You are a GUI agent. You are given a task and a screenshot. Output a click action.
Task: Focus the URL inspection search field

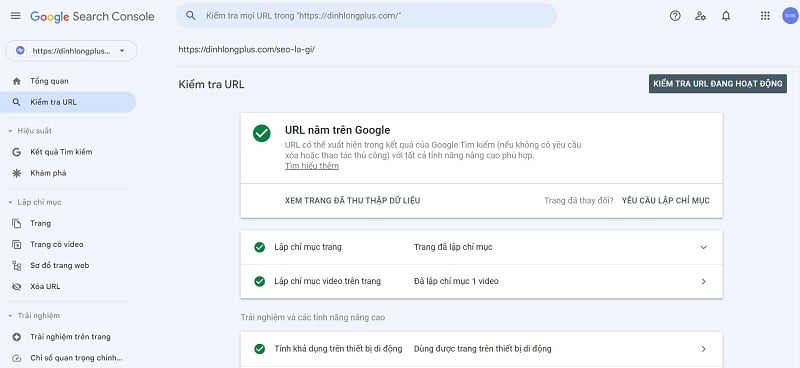click(x=366, y=16)
